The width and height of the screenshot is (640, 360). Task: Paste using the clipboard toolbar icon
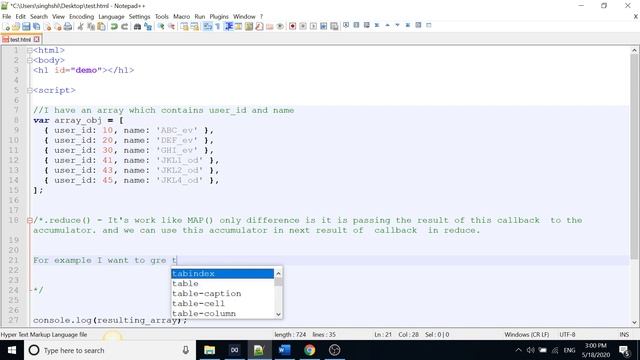(101, 27)
